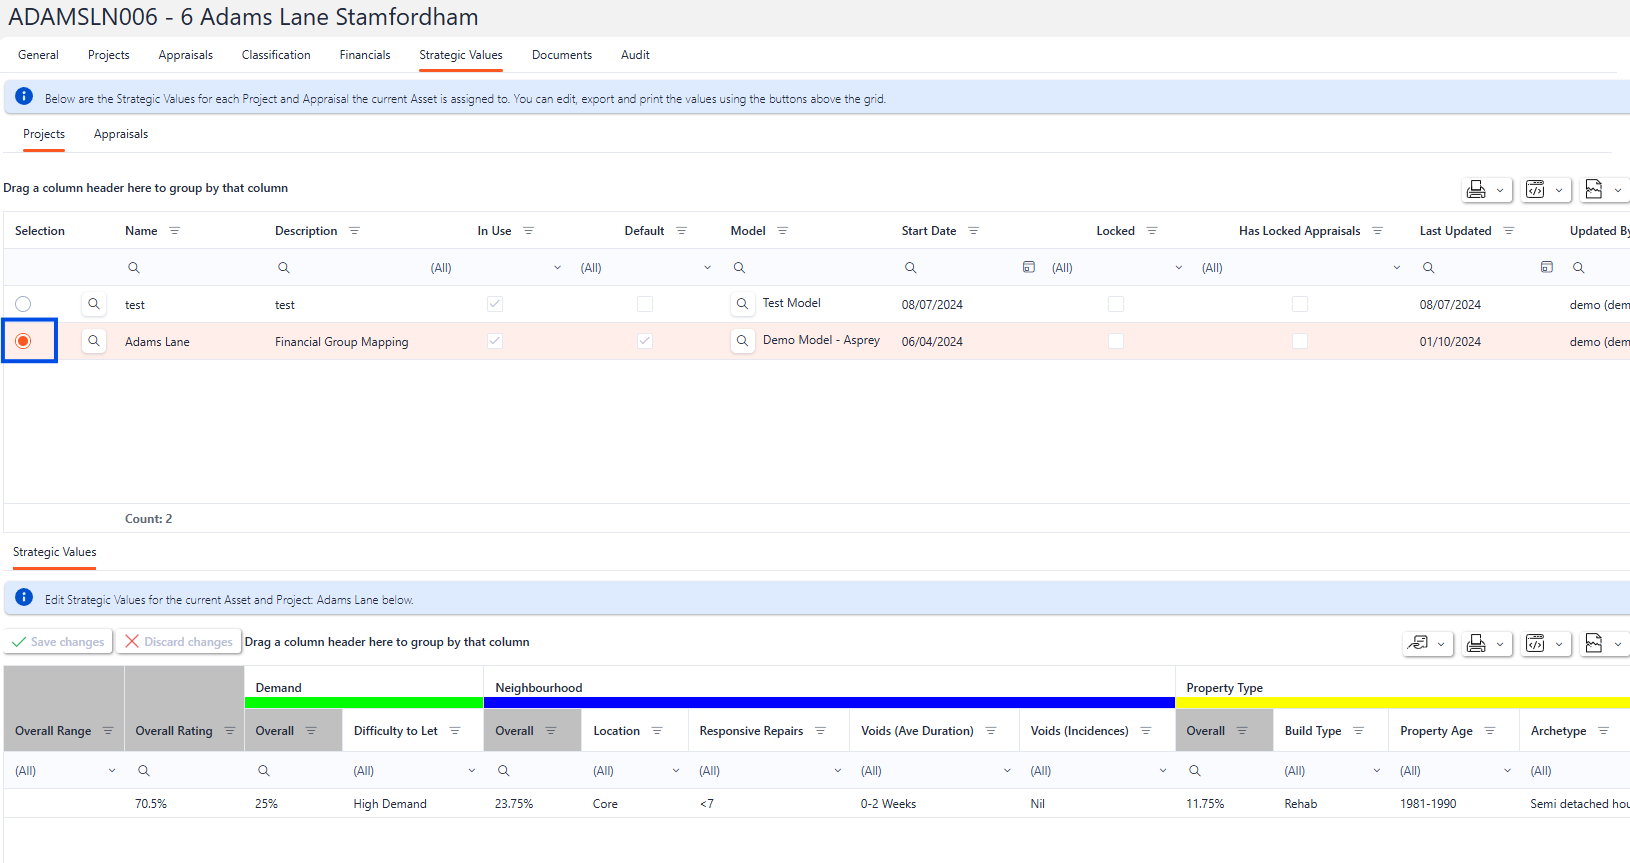Click the torn page icon in lower toolbar
The width and height of the screenshot is (1630, 863).
point(1594,643)
